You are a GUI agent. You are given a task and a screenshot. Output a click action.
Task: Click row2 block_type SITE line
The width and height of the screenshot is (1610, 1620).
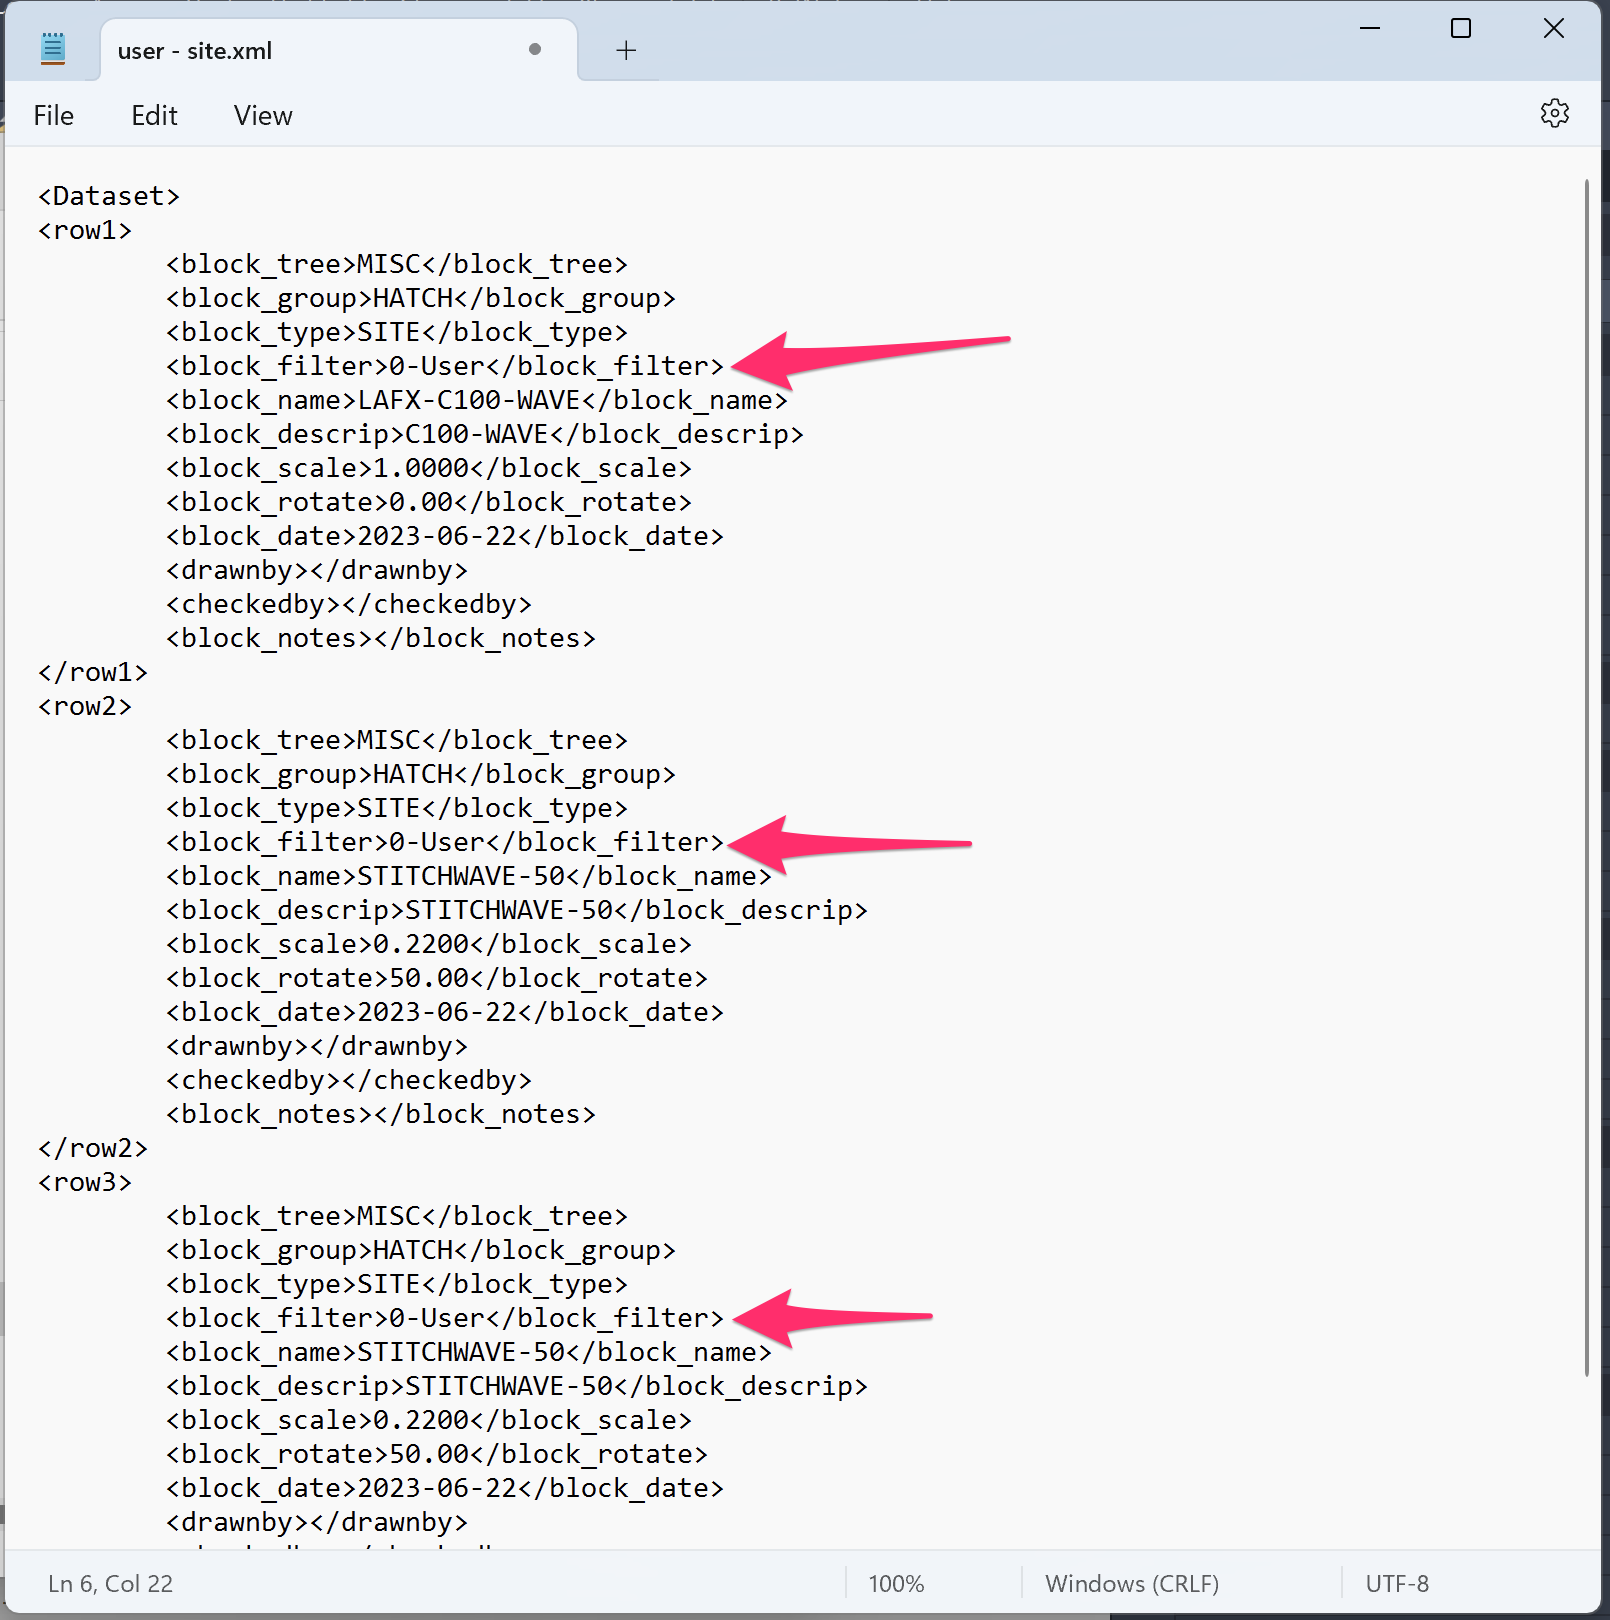pos(397,808)
